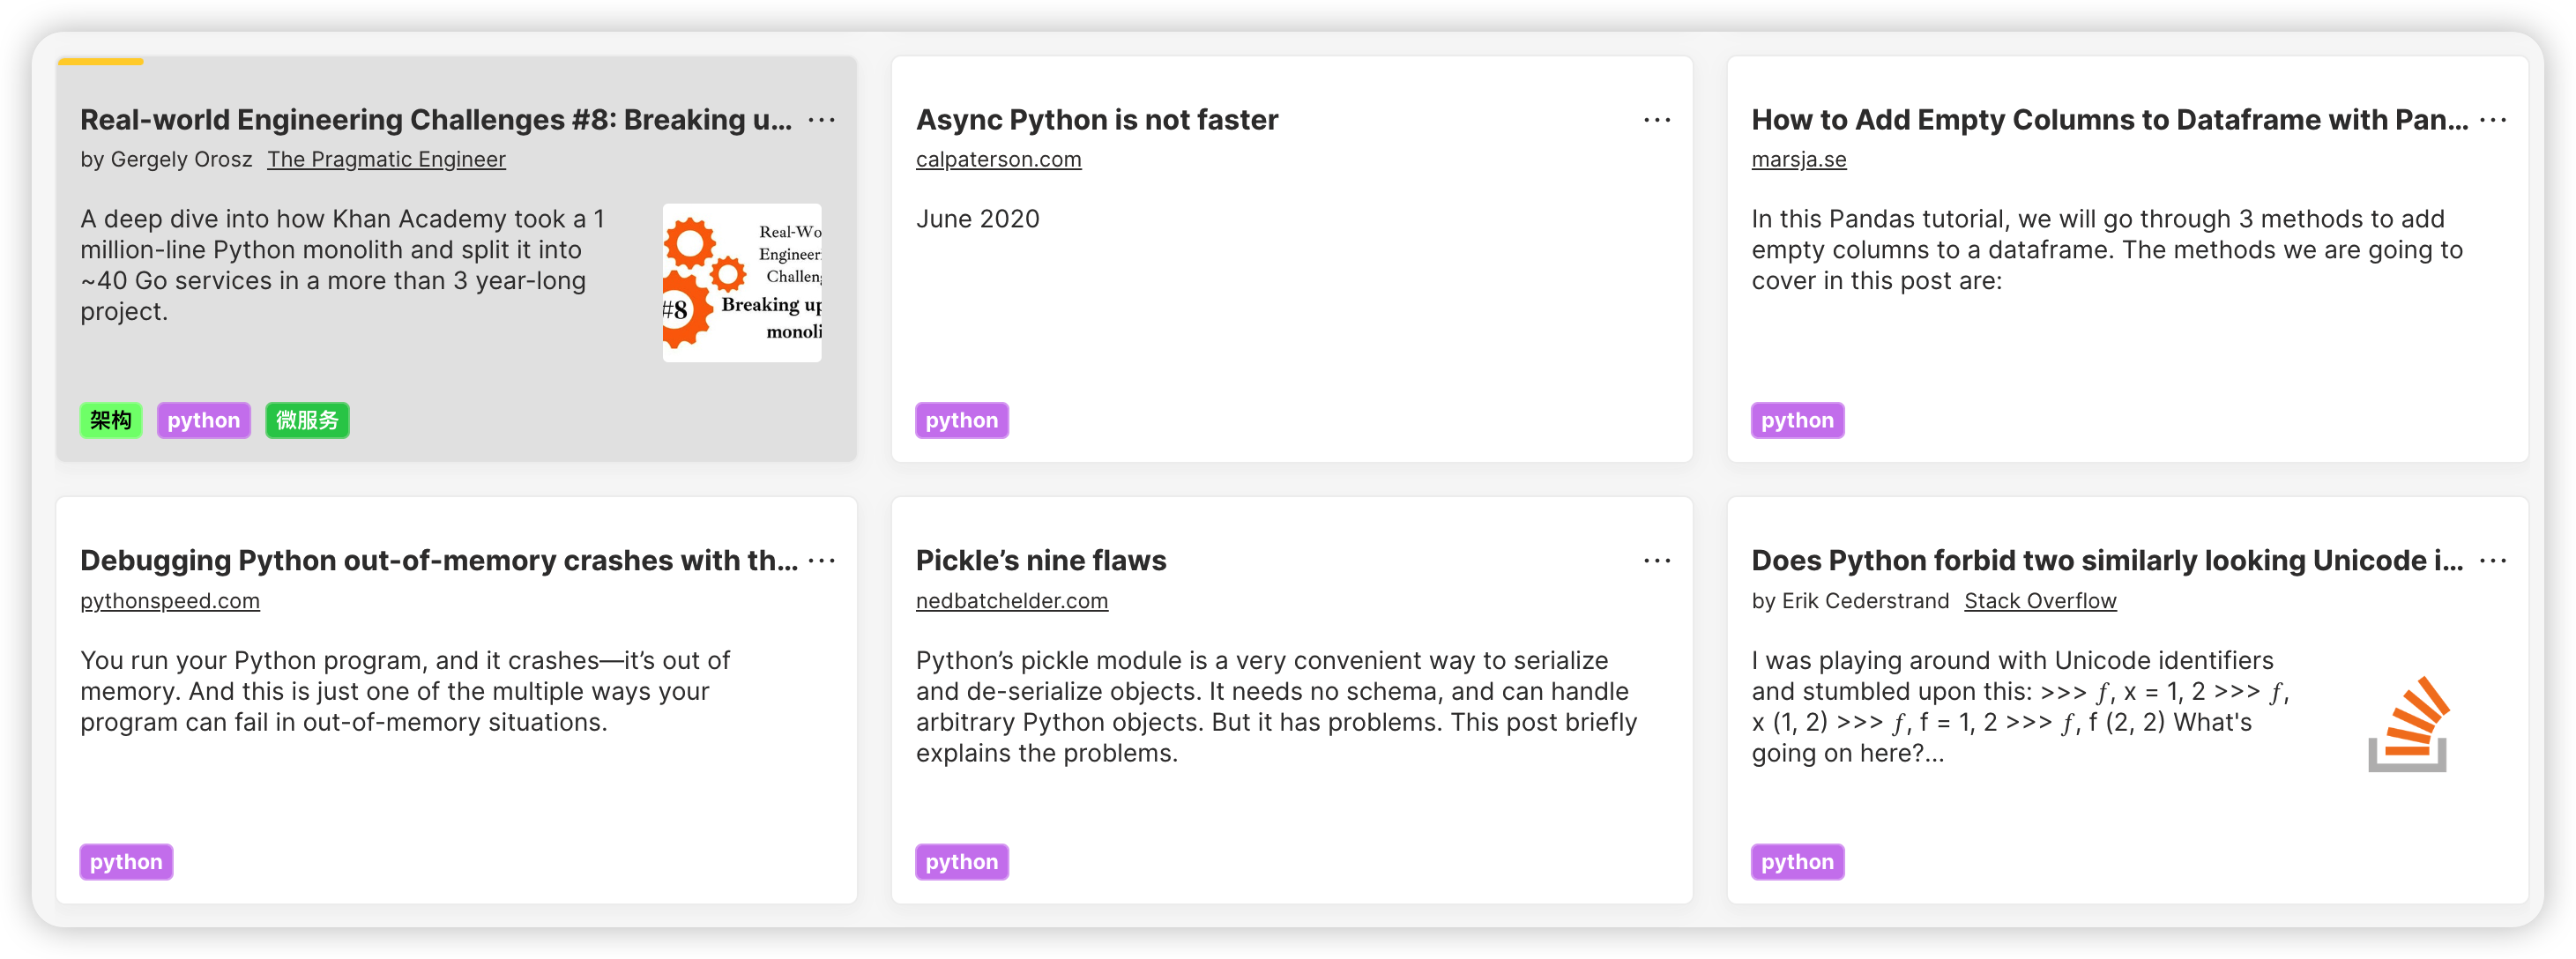This screenshot has width=2576, height=959.
Task: Open the 'Pickle's nine flaws' article title
Action: click(x=1040, y=561)
